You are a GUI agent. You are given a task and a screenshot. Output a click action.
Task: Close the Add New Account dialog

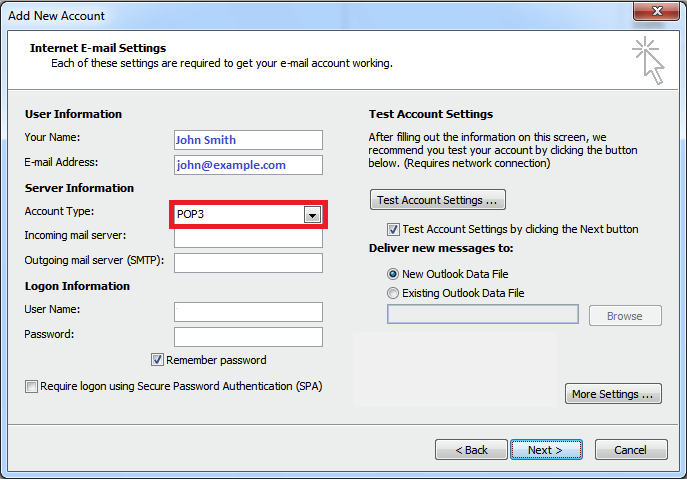[656, 11]
